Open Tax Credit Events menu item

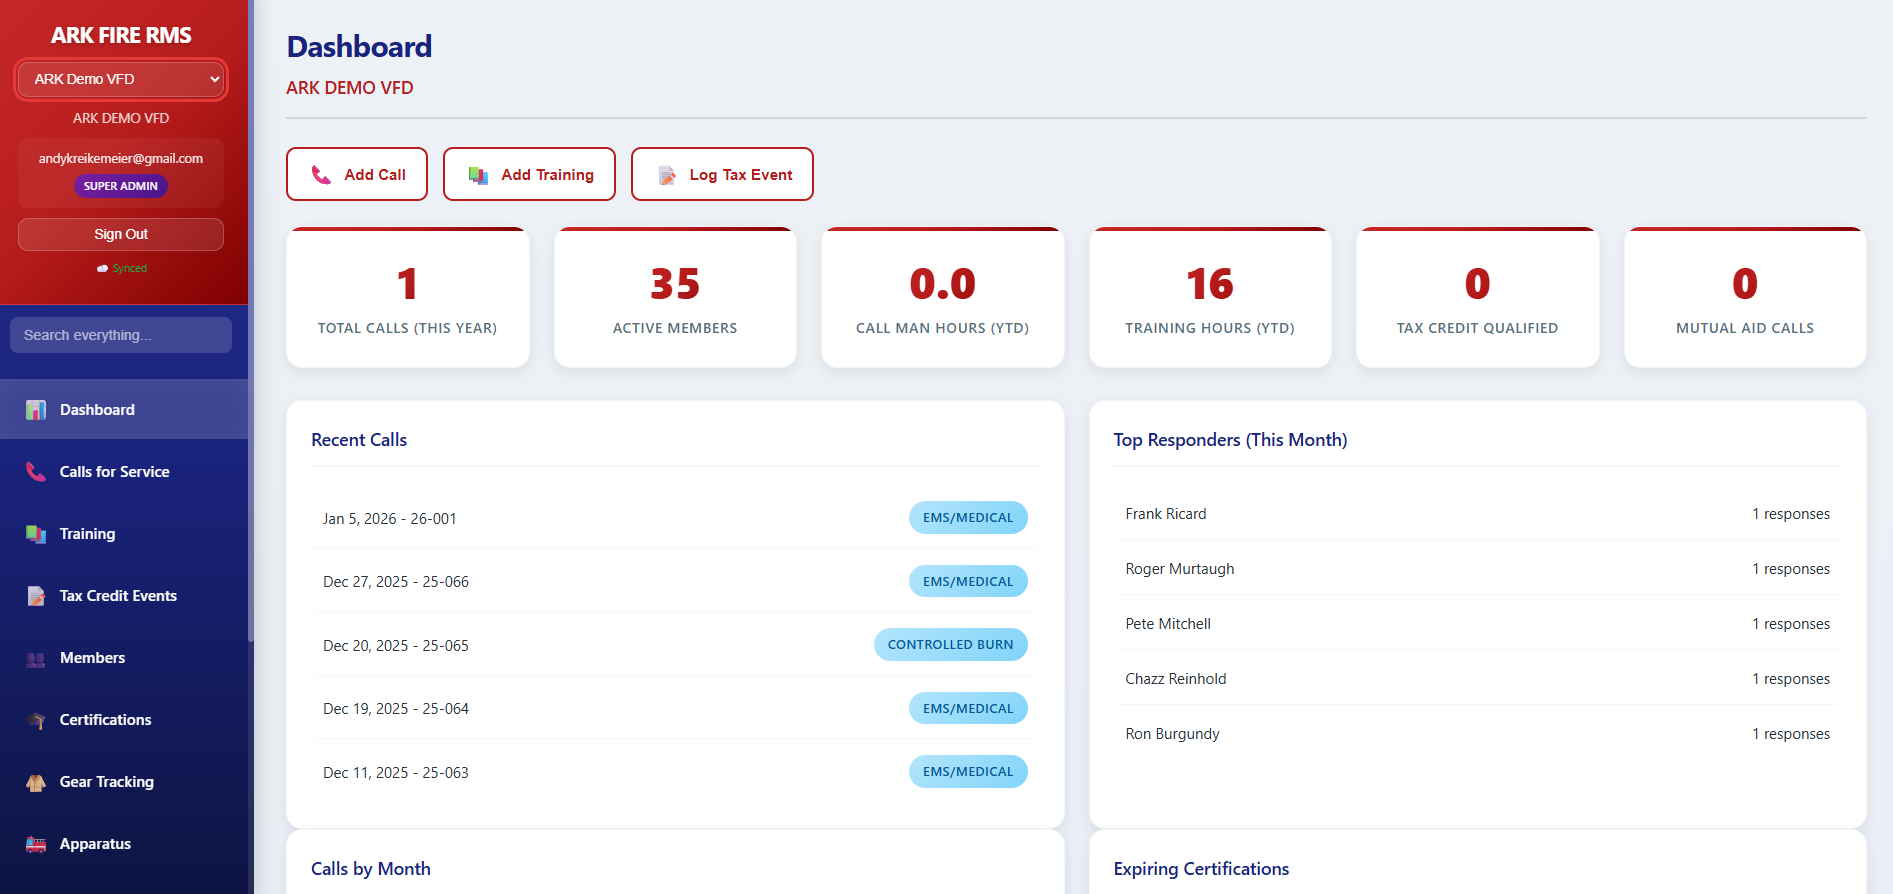point(124,595)
